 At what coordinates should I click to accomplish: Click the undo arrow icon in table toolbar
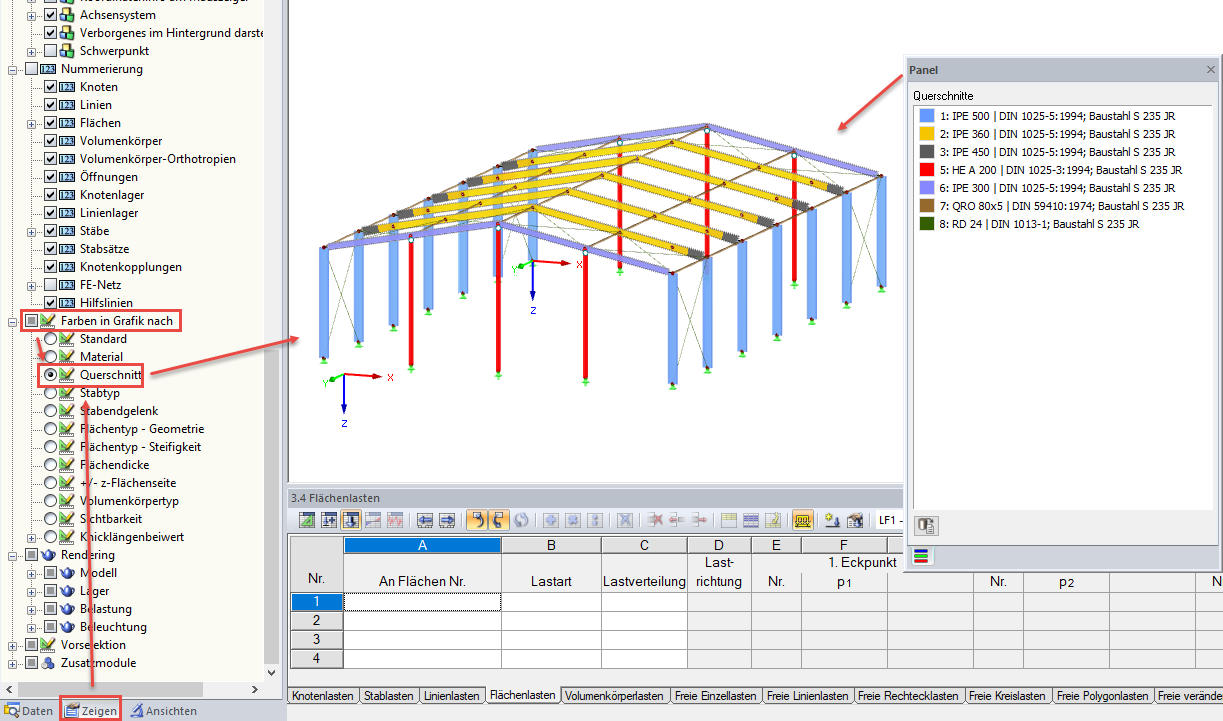tap(478, 520)
